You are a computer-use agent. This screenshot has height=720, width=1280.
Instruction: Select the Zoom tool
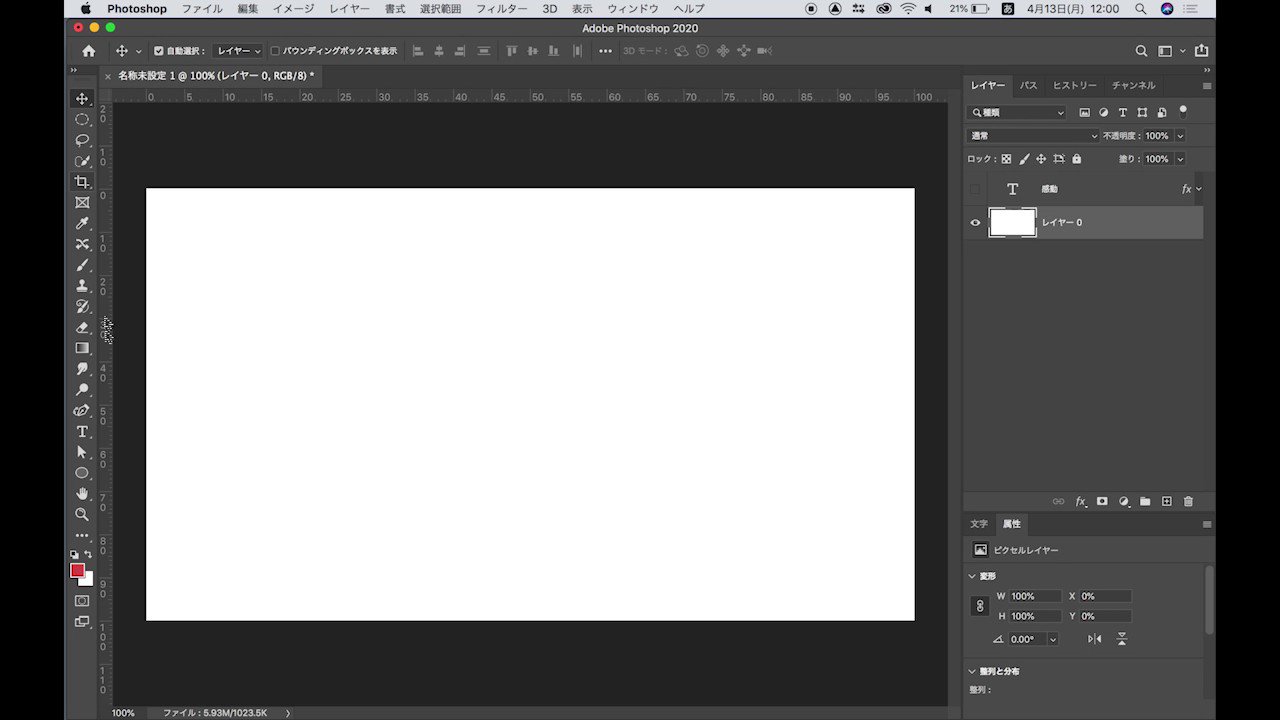(82, 514)
